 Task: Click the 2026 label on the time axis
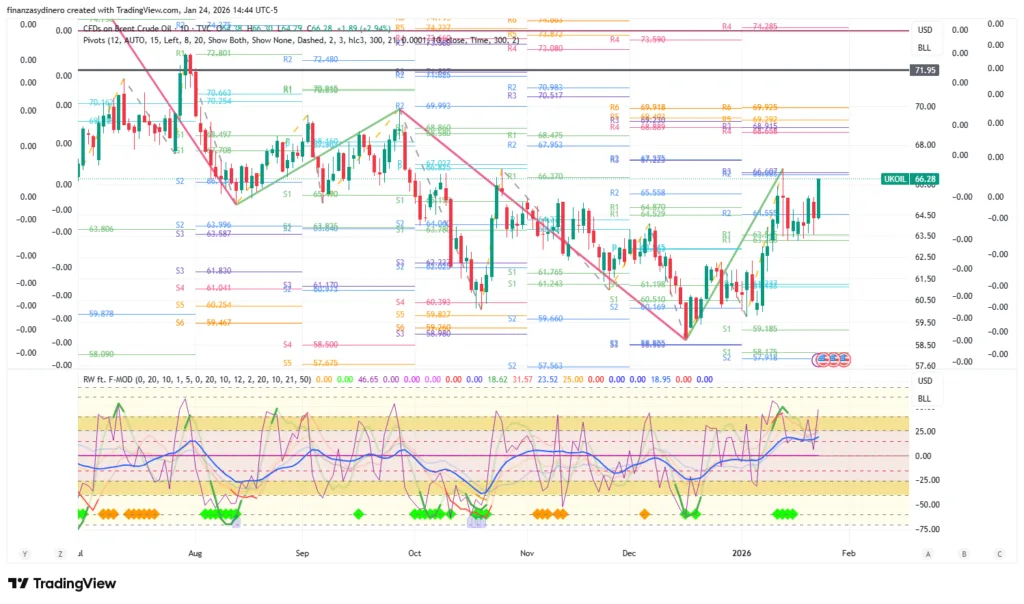click(741, 552)
